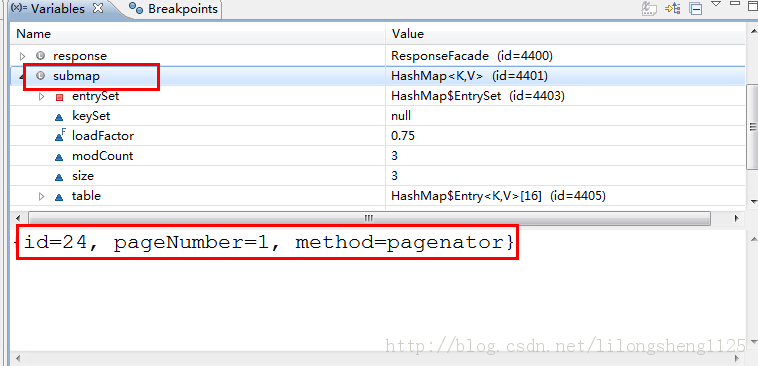Screen dimensions: 758x366
Task: Click value ResponseFacade (id=4400)
Action: 472,56
